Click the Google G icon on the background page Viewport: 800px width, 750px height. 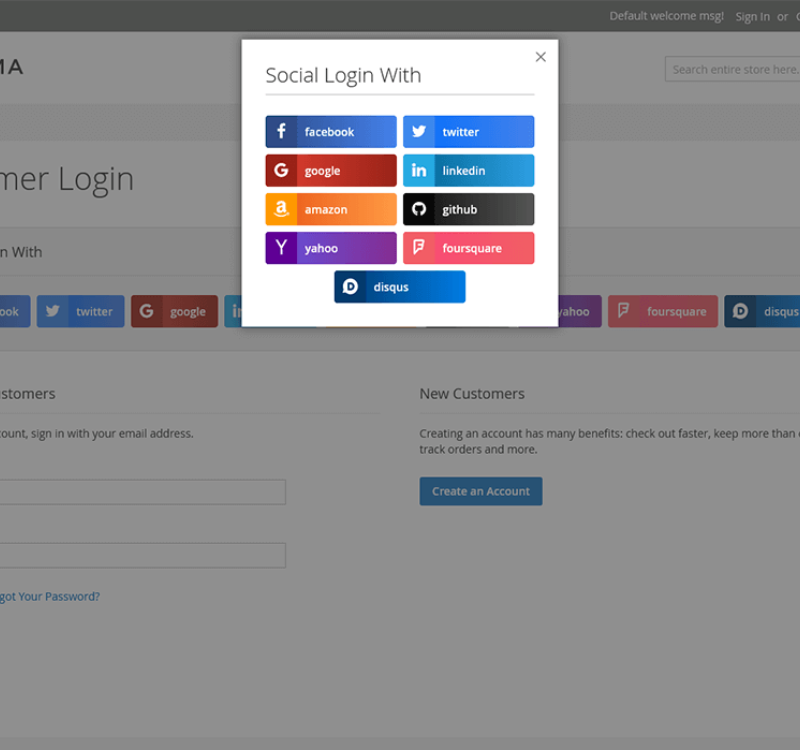pyautogui.click(x=146, y=311)
